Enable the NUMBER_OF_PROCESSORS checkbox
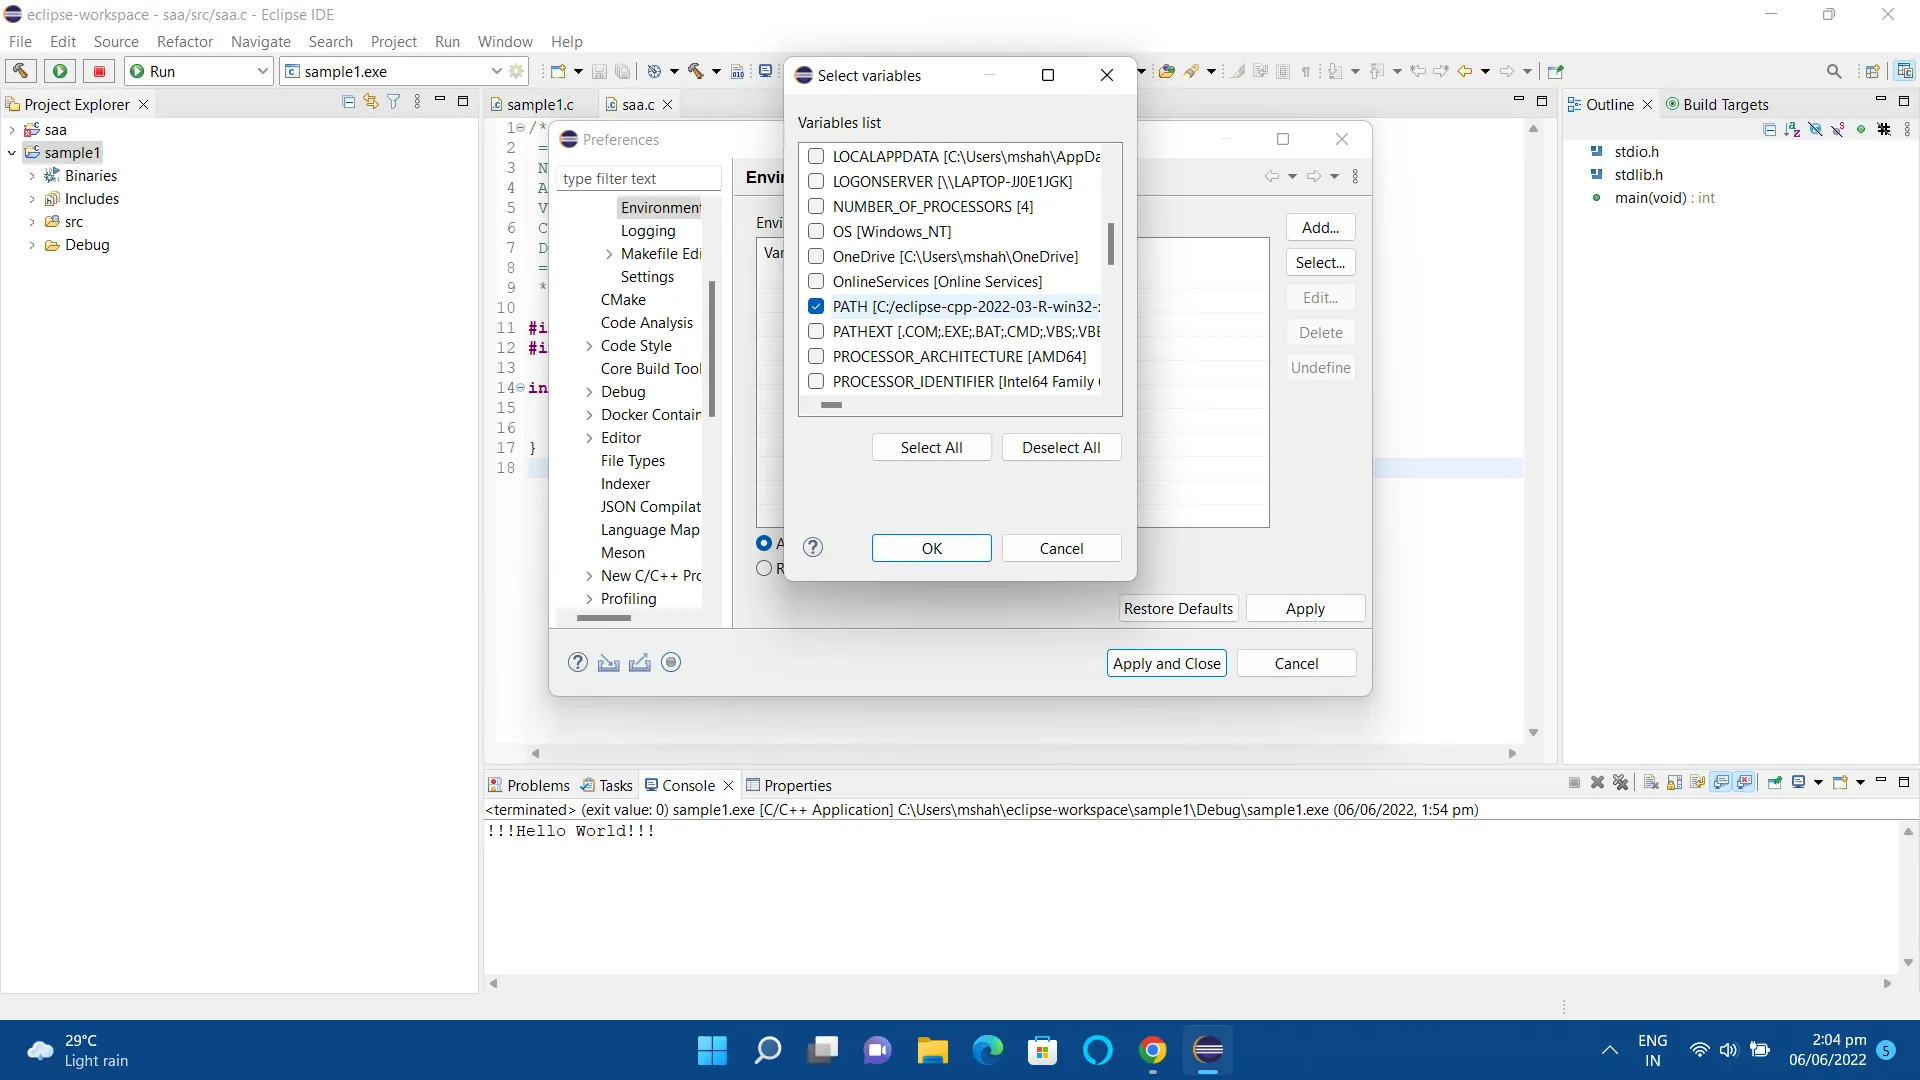The width and height of the screenshot is (1920, 1080). pyautogui.click(x=816, y=207)
